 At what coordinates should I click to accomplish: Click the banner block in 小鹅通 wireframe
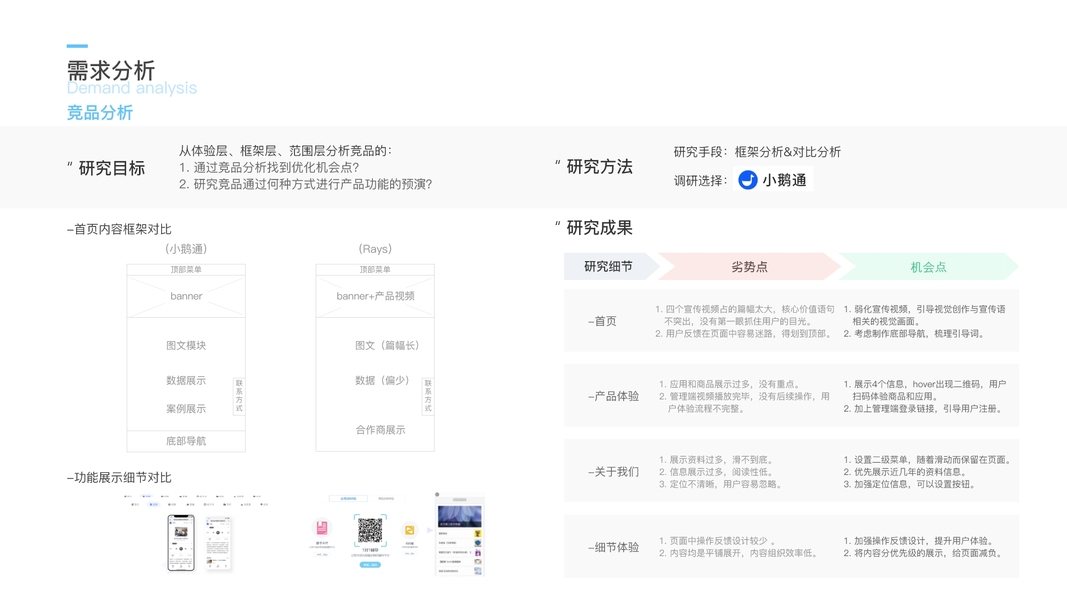click(186, 296)
